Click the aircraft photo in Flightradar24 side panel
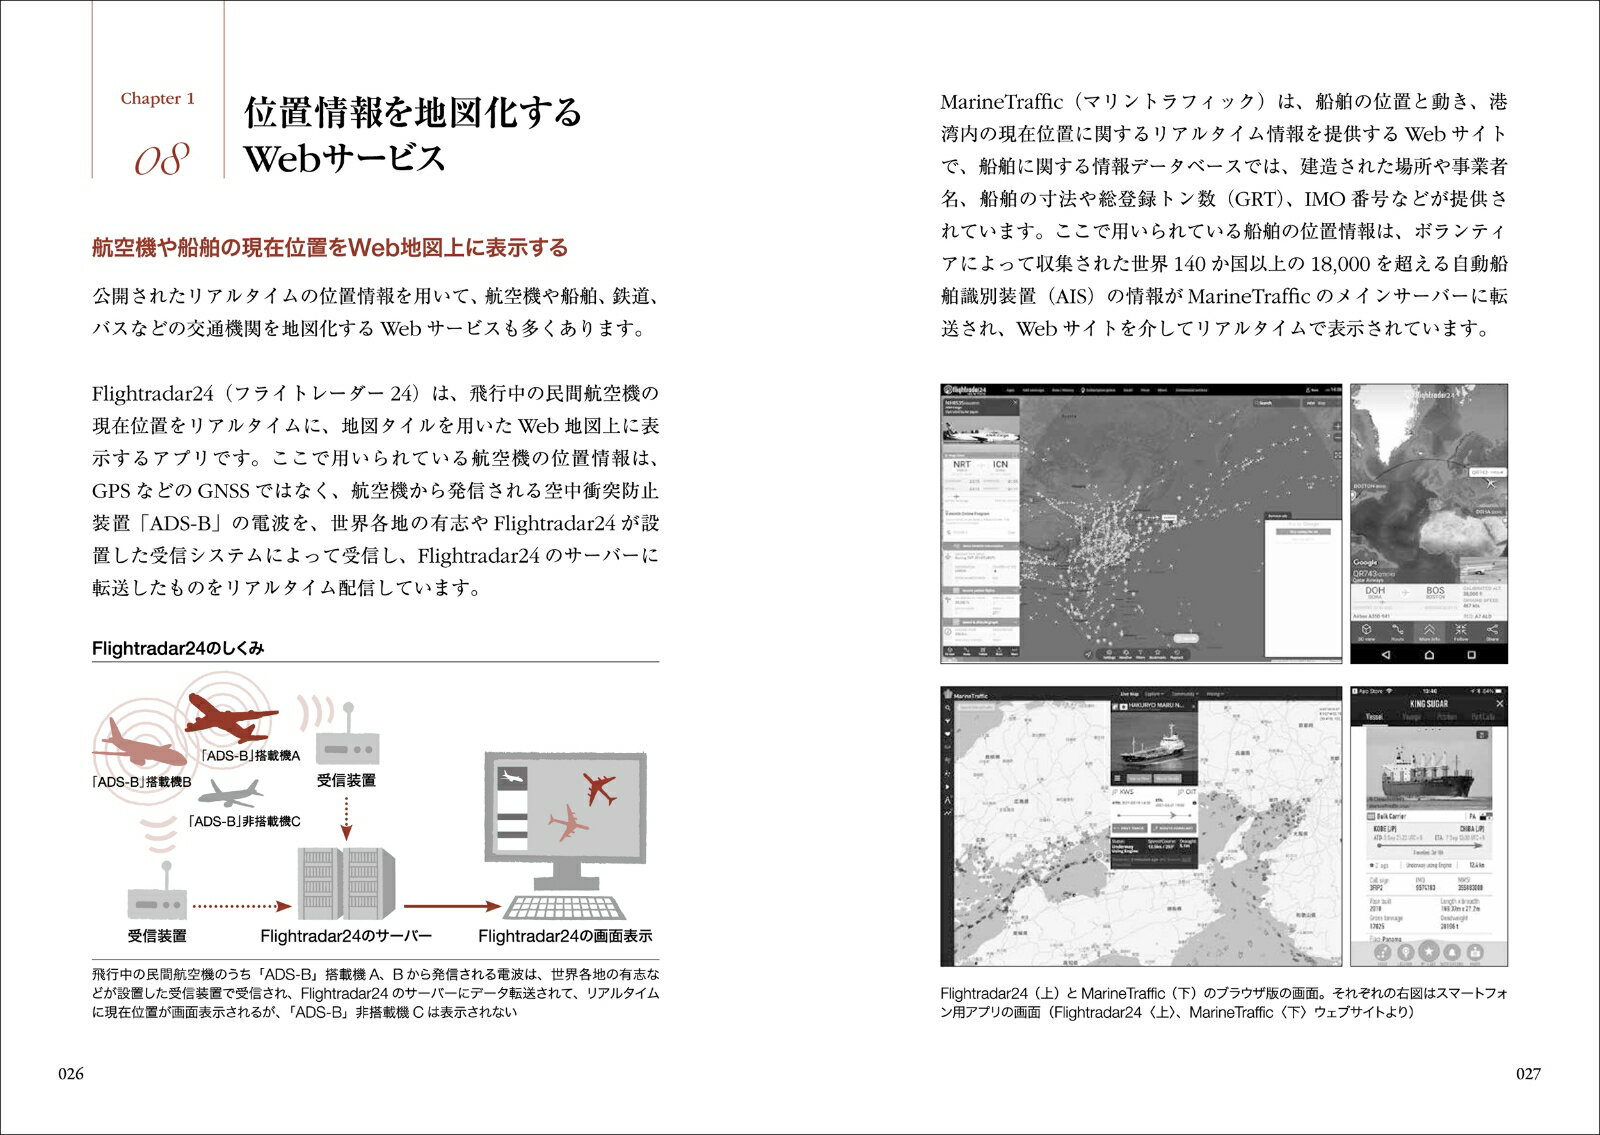The image size is (1600, 1135). pos(980,434)
